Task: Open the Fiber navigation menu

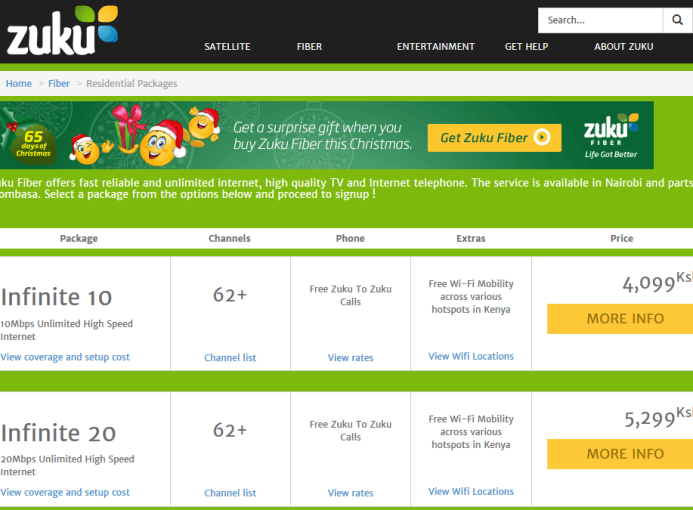Action: click(x=309, y=47)
